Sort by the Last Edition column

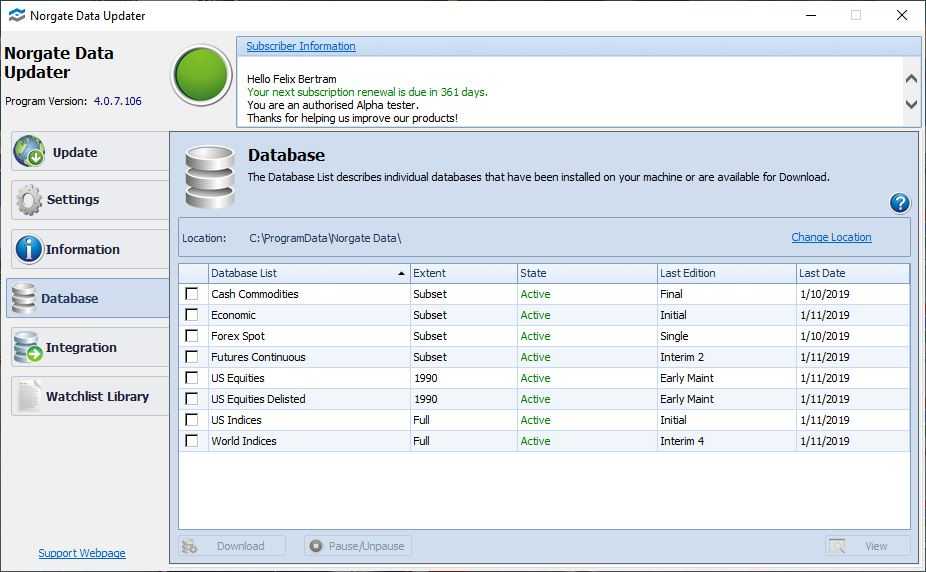(x=726, y=273)
